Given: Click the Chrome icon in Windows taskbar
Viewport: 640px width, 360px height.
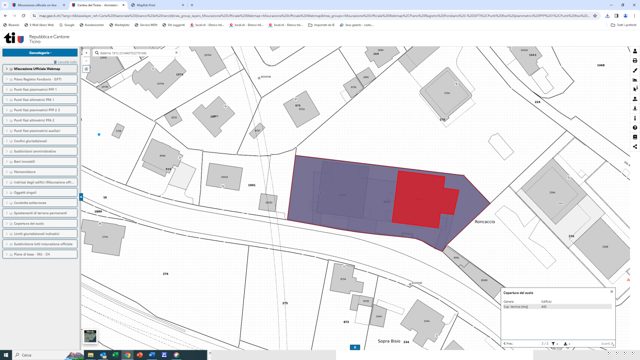Looking at the screenshot, I should (127, 355).
